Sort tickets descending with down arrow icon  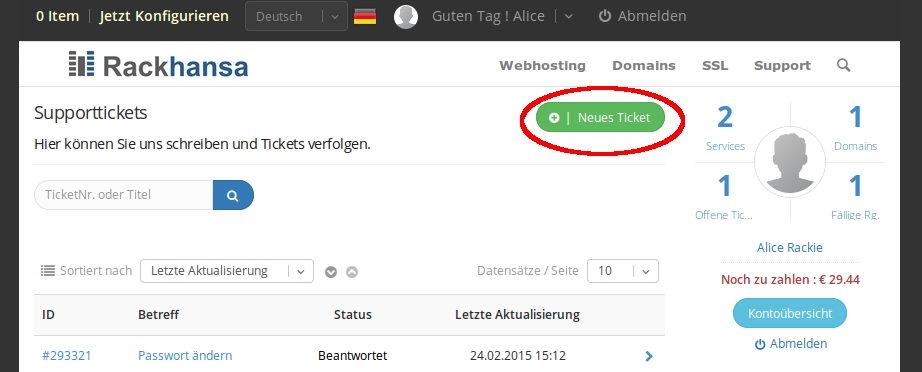(331, 272)
